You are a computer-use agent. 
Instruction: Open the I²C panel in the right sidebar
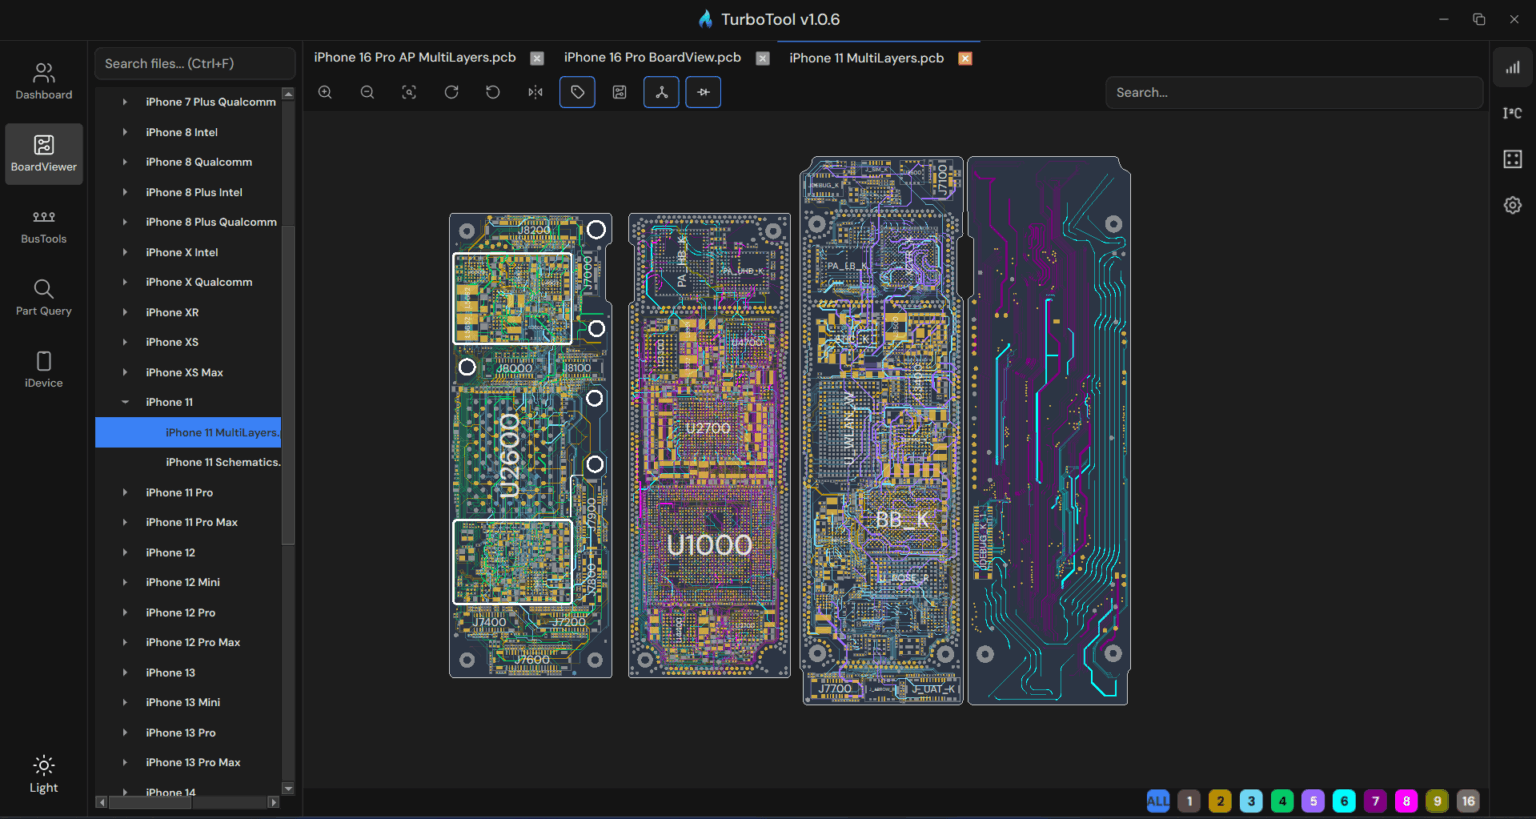[1512, 113]
